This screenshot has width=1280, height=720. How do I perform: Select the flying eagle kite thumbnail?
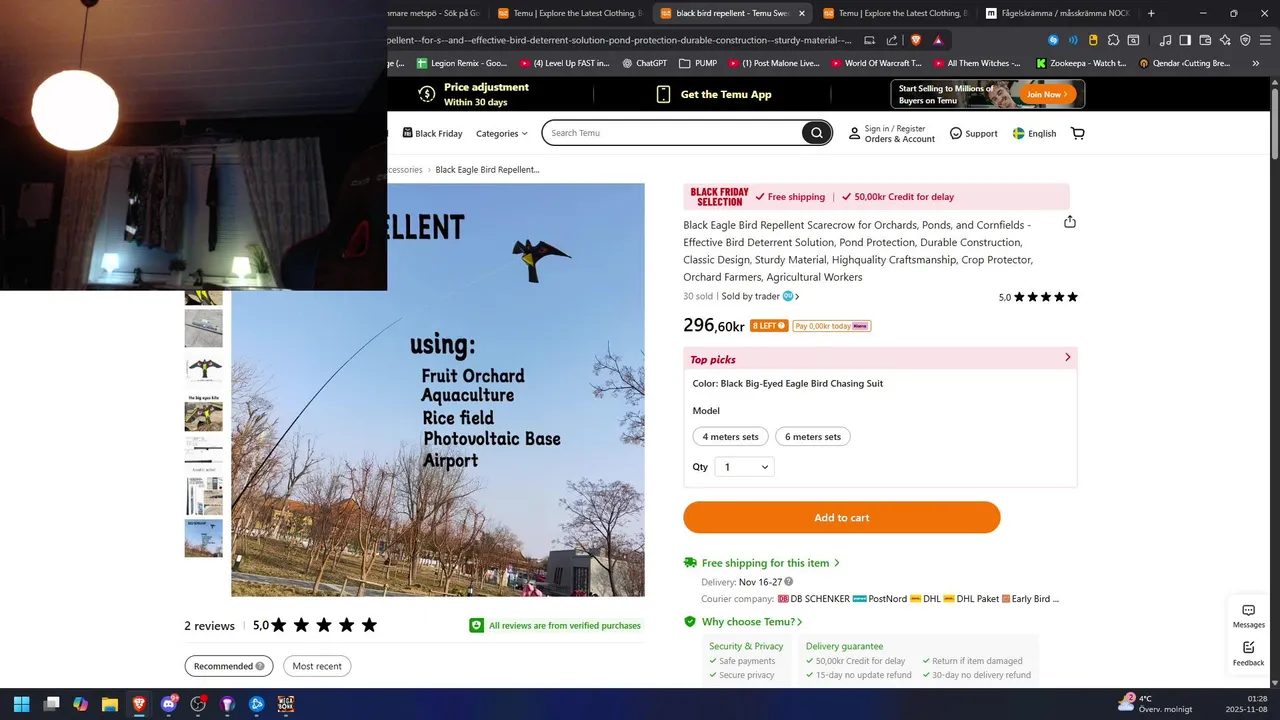204,370
